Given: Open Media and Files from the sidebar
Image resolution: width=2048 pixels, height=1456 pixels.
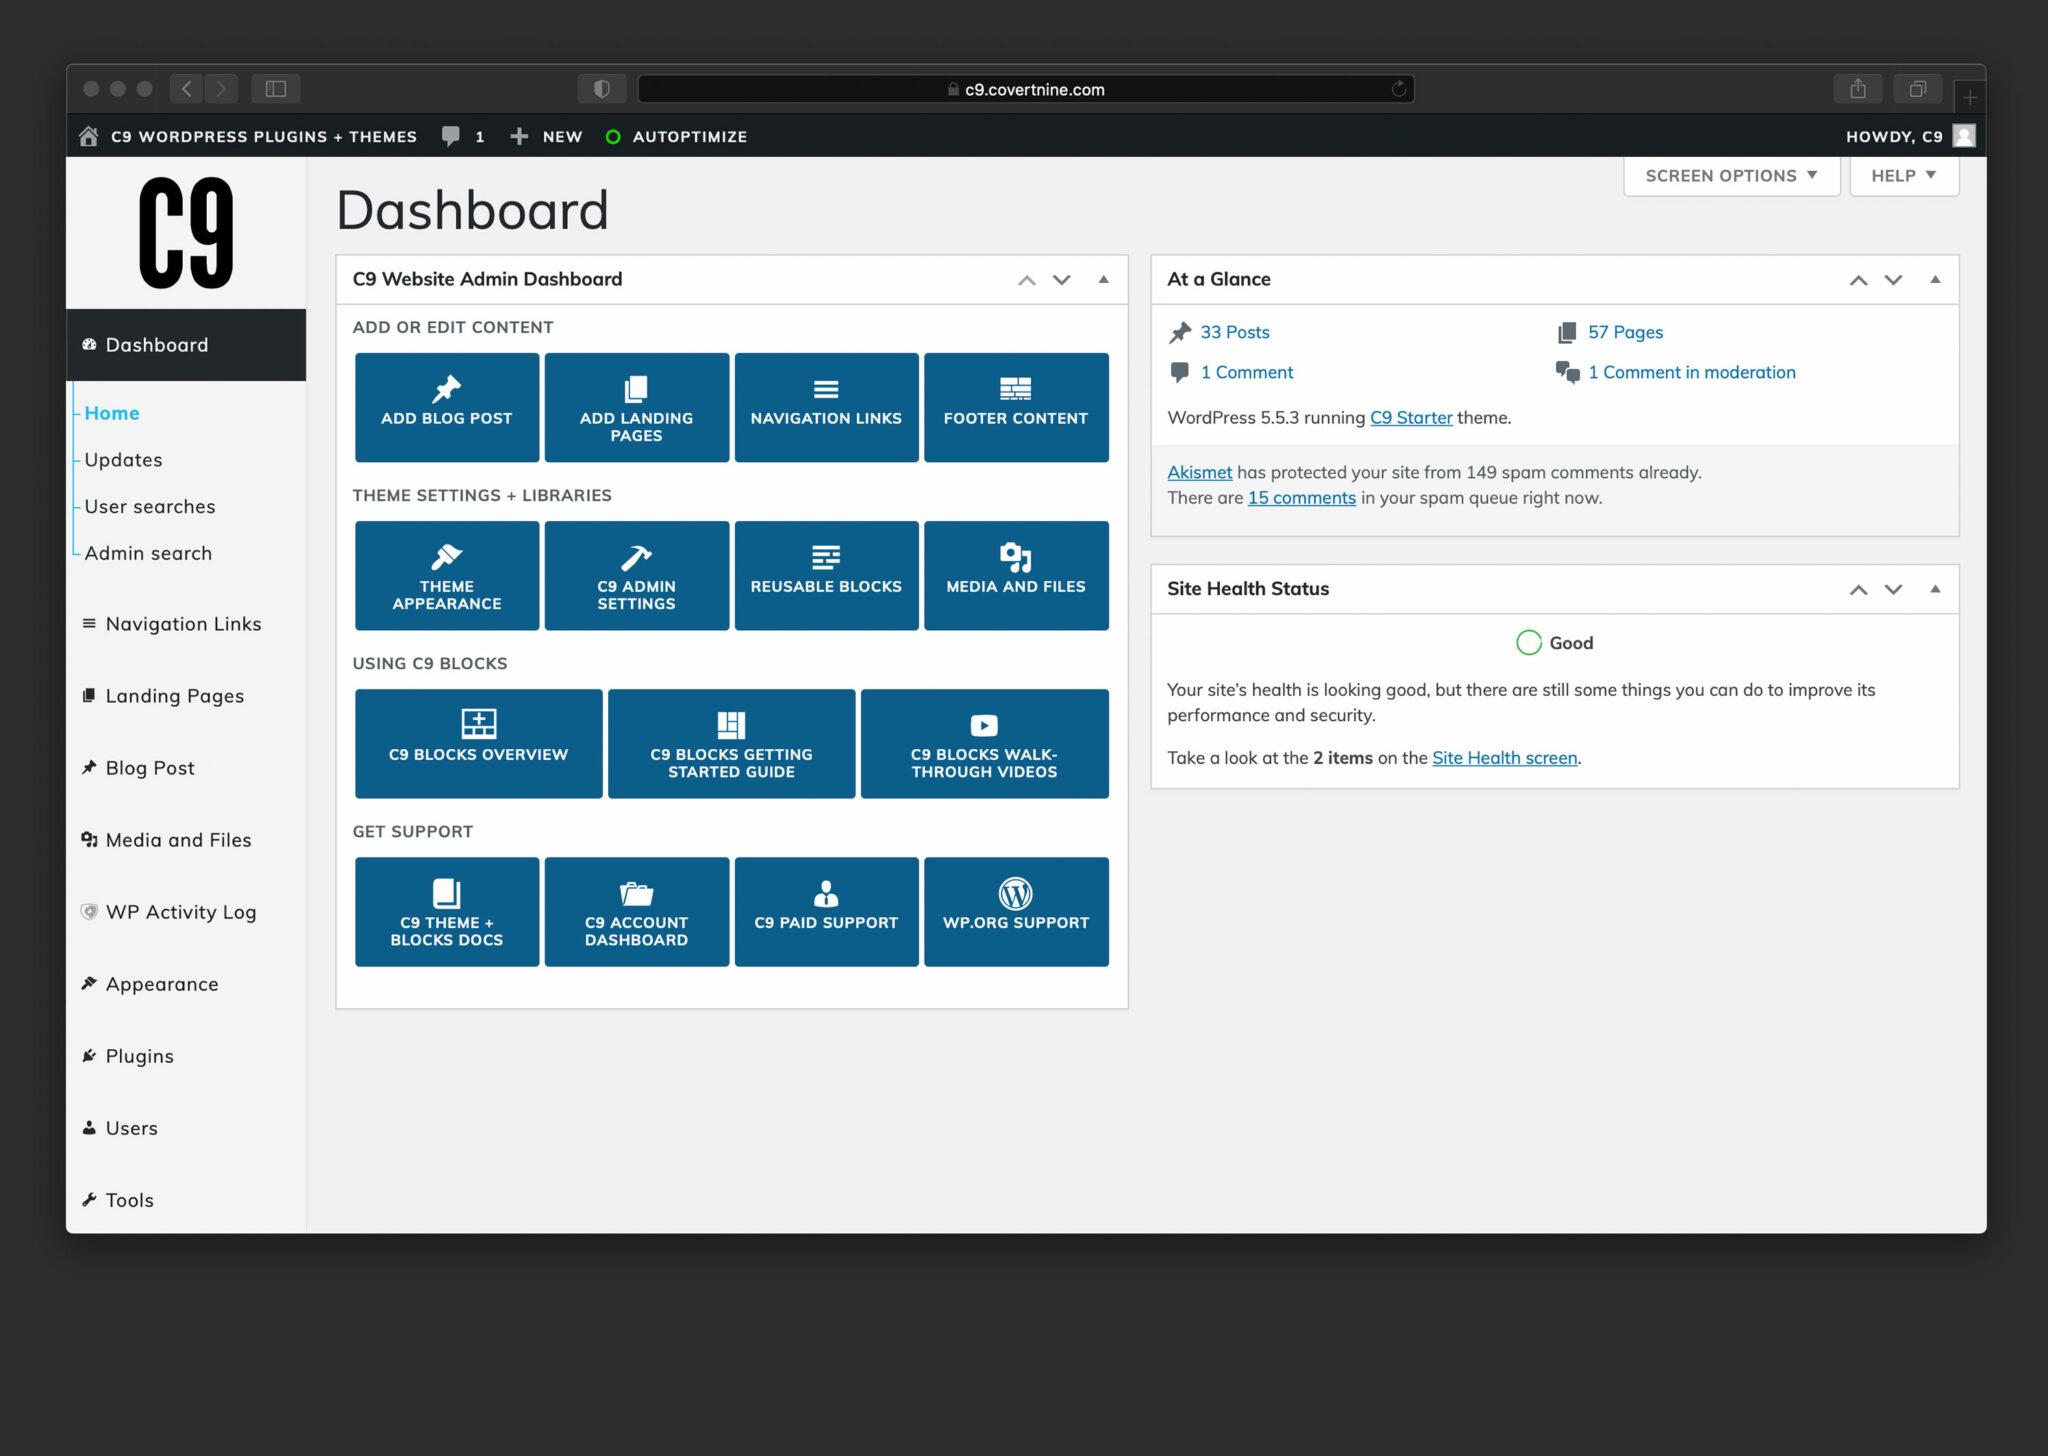Looking at the screenshot, I should point(178,840).
